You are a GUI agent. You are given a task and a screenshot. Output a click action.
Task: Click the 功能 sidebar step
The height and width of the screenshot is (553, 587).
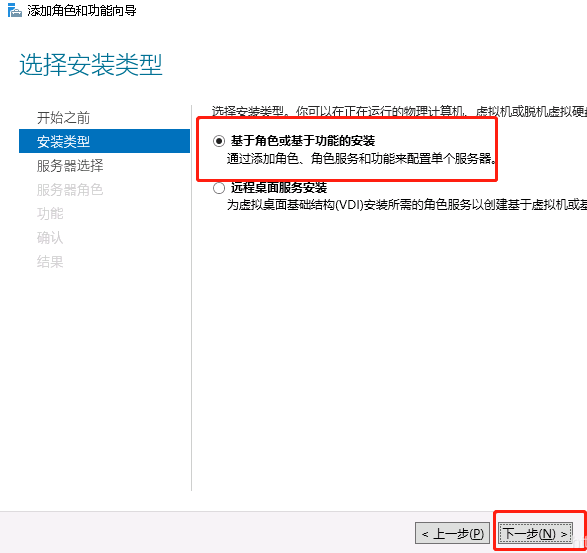click(50, 213)
